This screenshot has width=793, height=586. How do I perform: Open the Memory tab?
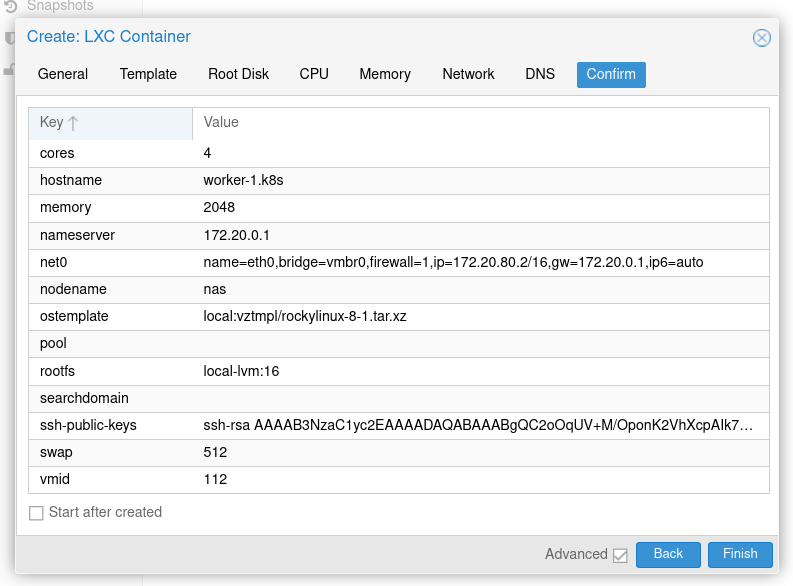385,74
